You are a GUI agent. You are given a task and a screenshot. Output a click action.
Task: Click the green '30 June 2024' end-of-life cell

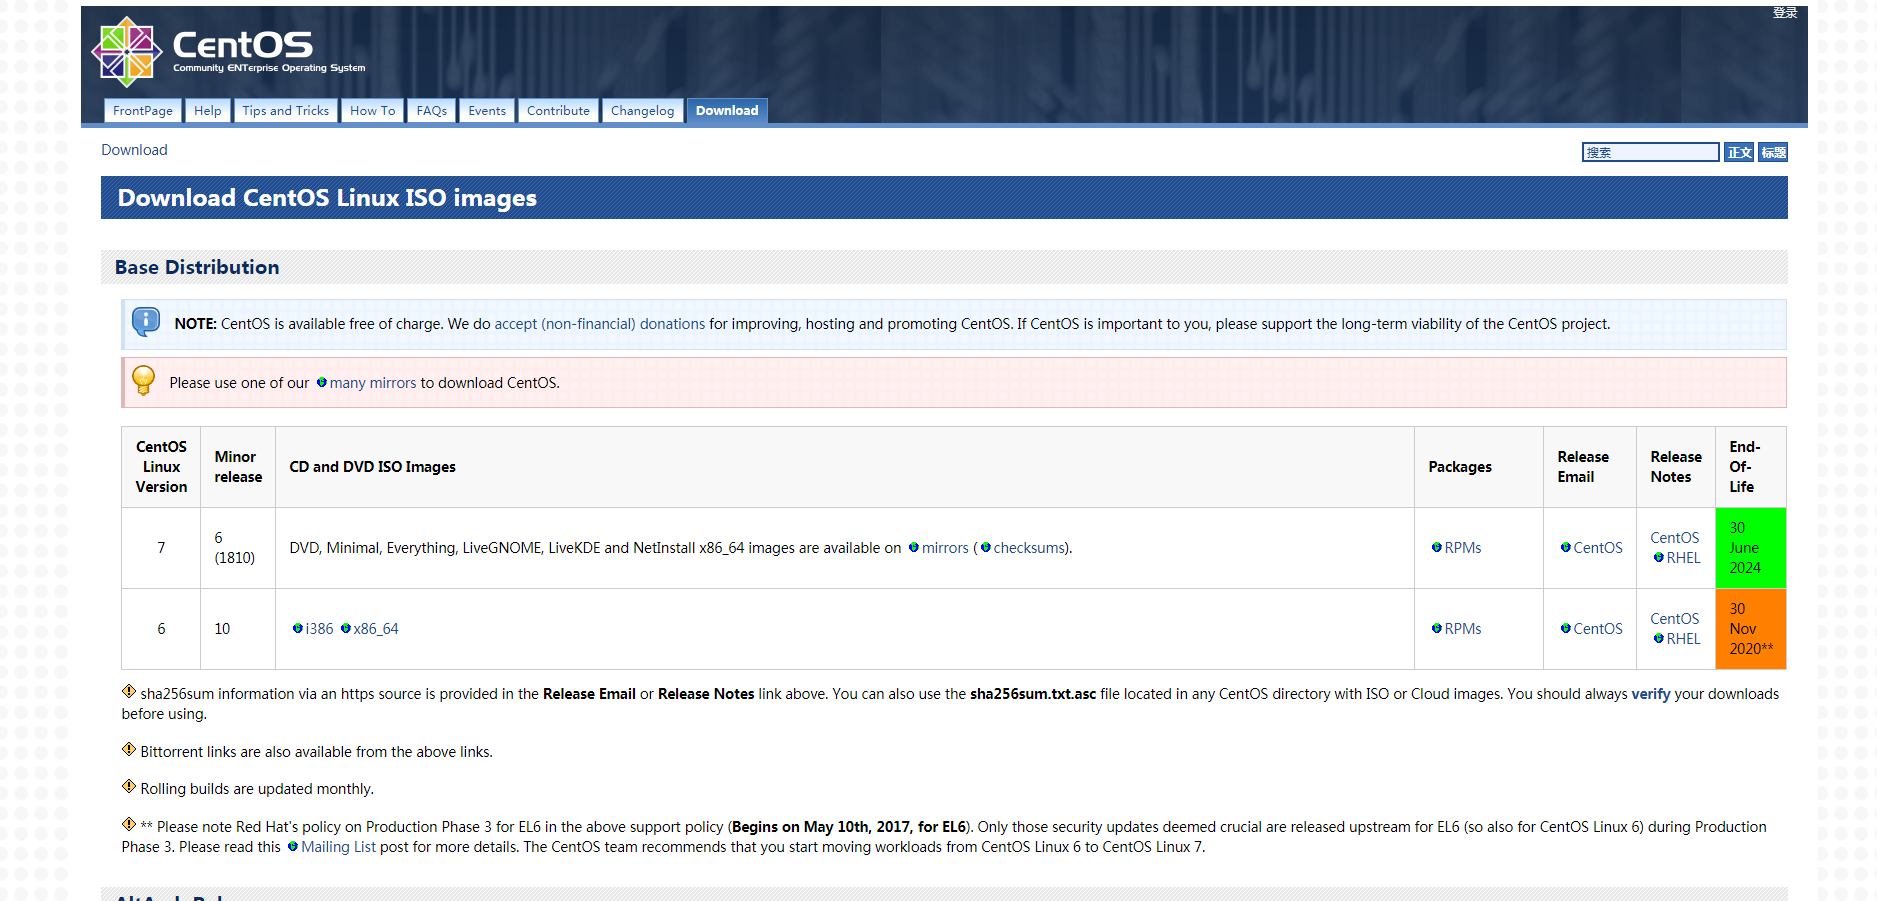click(1751, 548)
